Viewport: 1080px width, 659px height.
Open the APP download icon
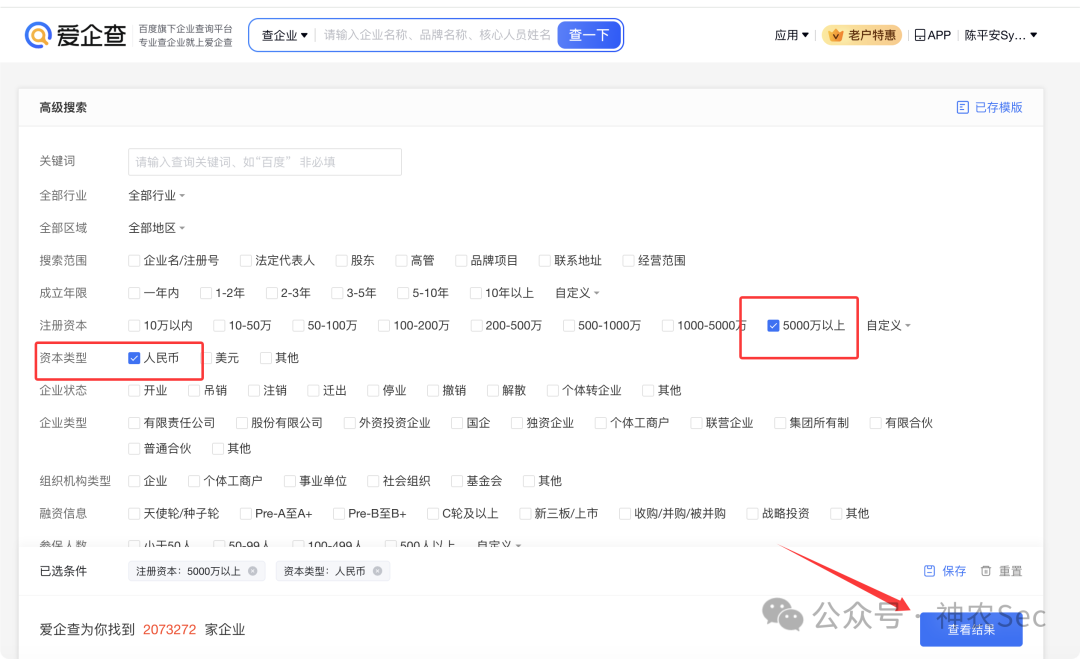click(x=933, y=35)
